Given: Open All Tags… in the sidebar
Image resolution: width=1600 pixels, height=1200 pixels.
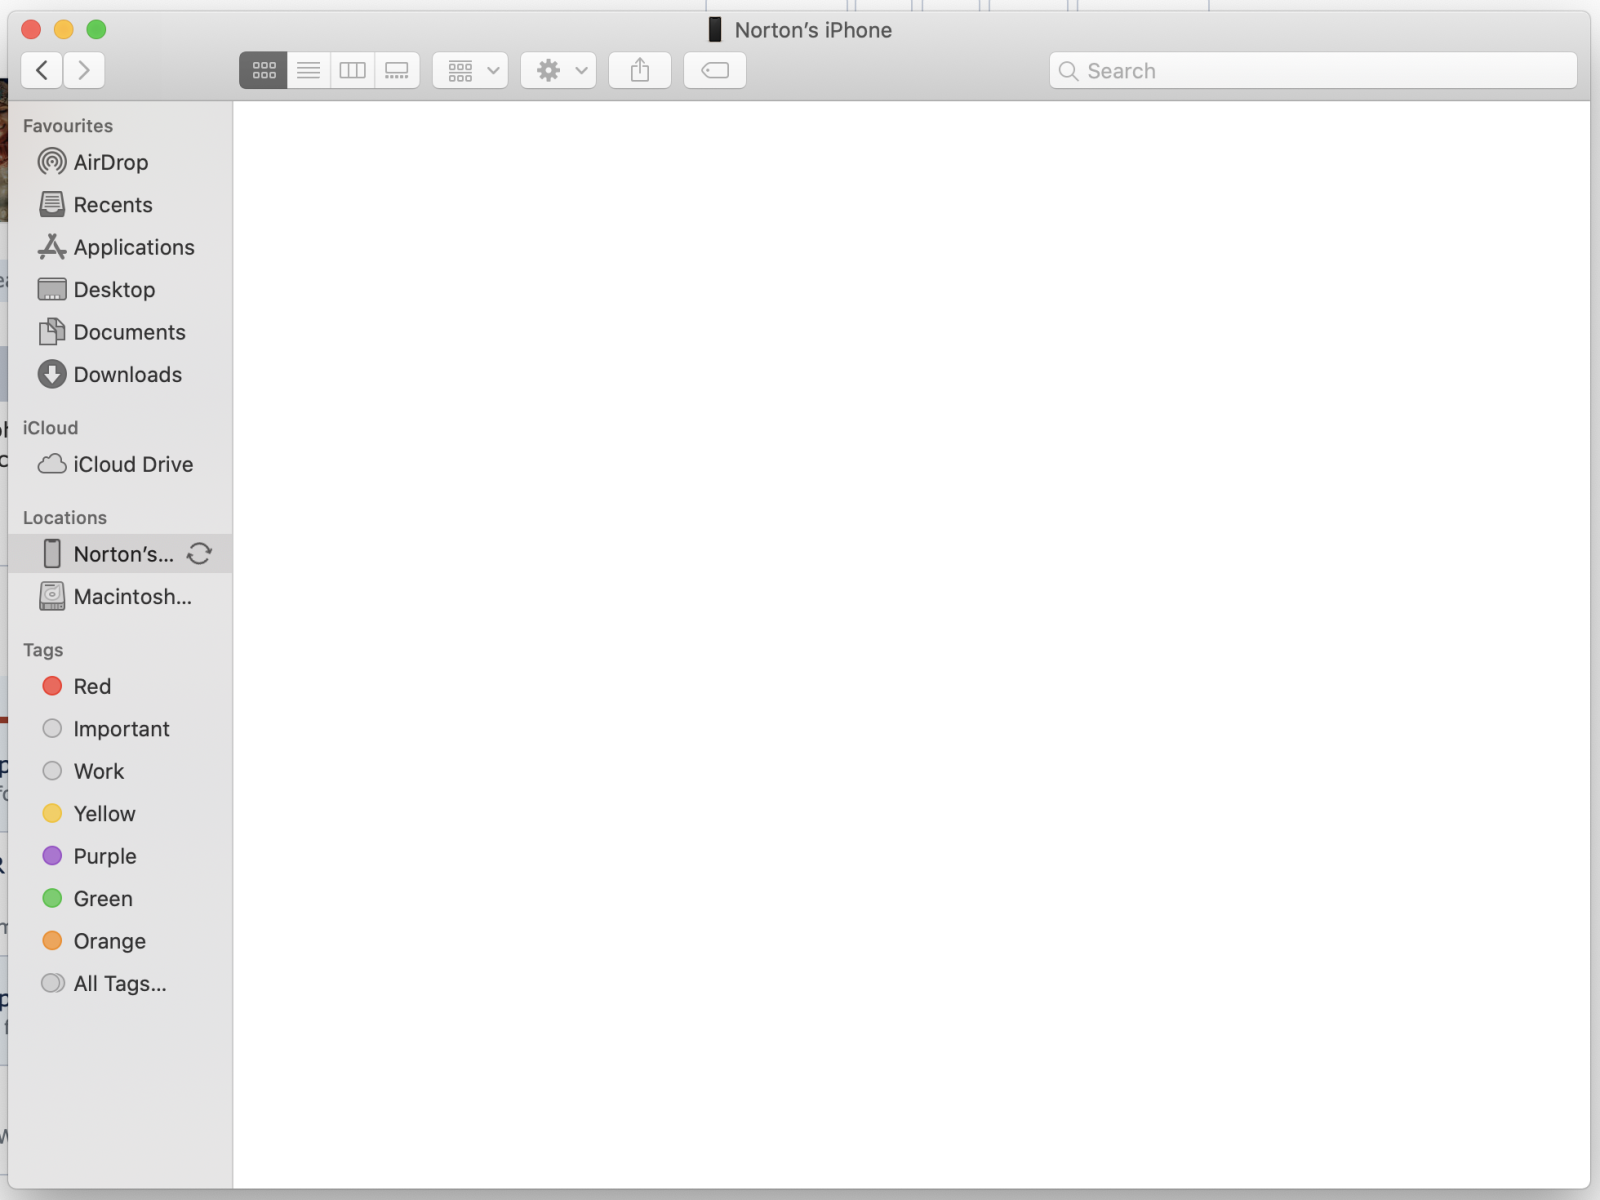Looking at the screenshot, I should point(120,984).
